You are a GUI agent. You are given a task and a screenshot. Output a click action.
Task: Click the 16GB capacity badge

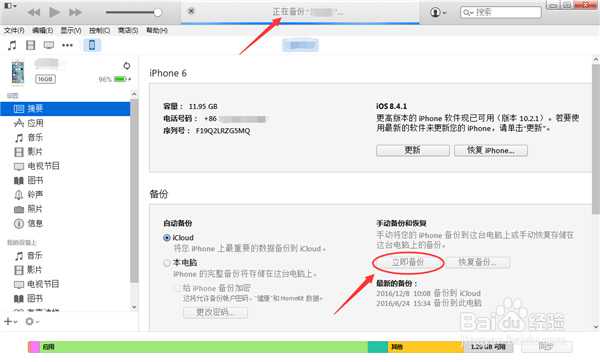pos(46,79)
